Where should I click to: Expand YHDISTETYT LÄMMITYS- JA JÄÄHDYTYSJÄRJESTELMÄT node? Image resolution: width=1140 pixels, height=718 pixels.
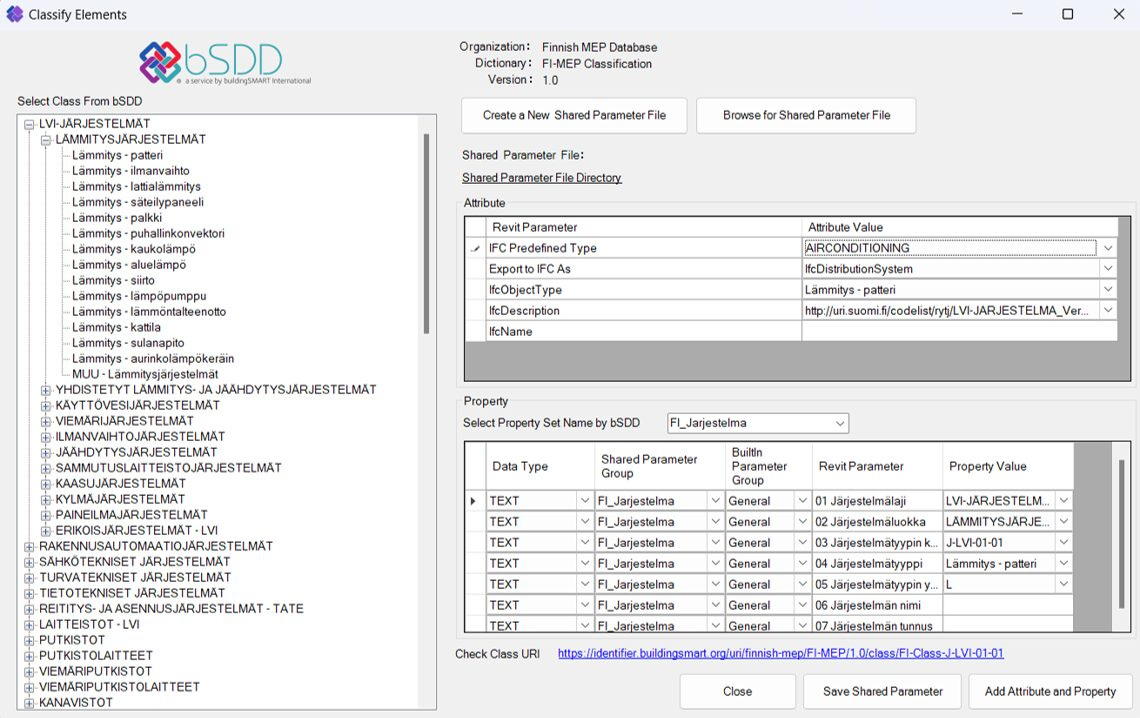(x=46, y=390)
